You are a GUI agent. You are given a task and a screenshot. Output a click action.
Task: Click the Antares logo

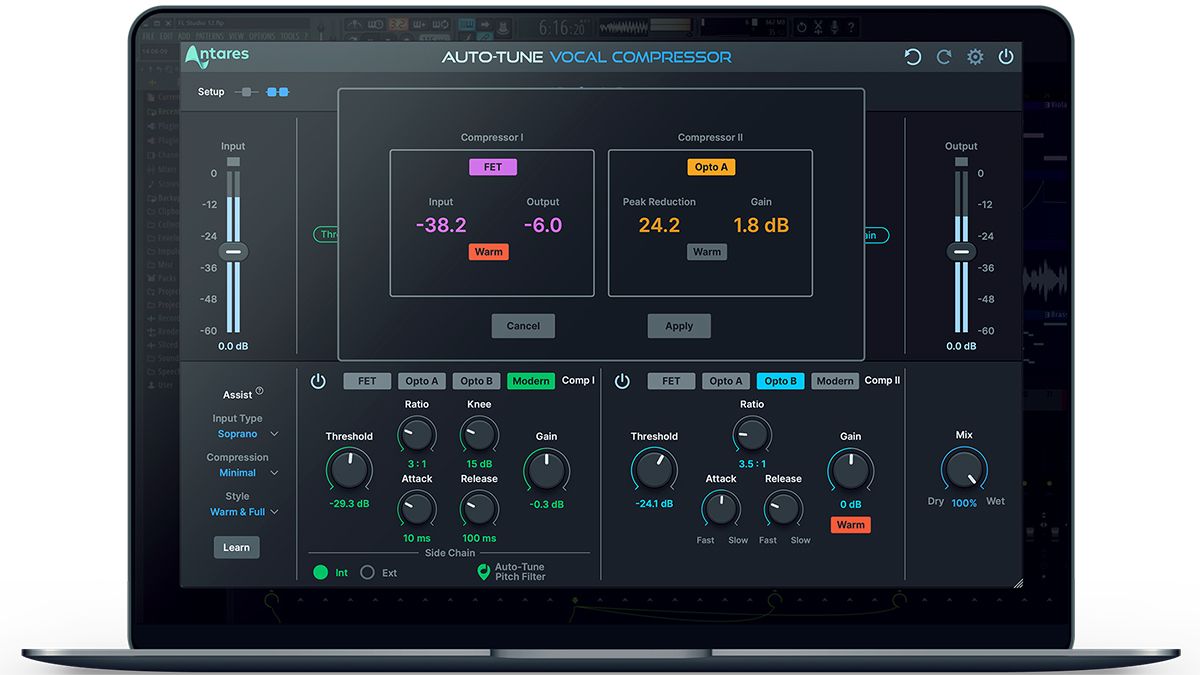pyautogui.click(x=217, y=56)
